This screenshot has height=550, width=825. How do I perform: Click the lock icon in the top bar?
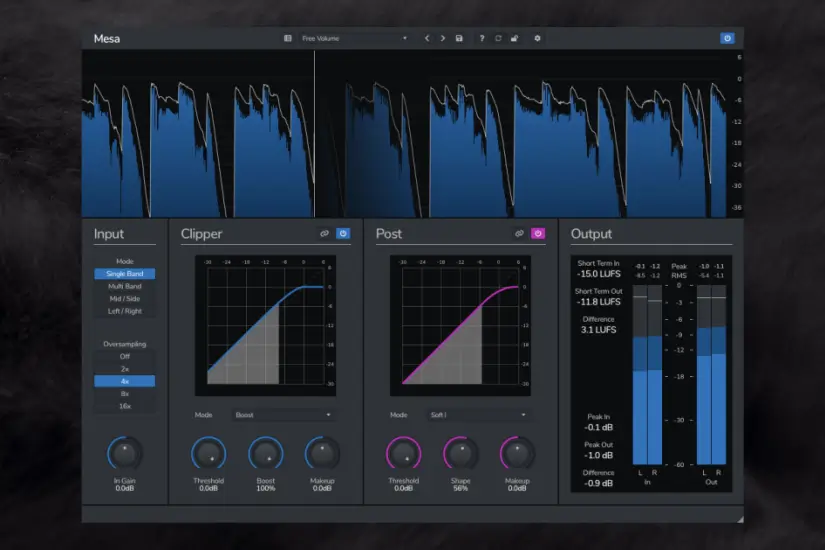click(514, 38)
